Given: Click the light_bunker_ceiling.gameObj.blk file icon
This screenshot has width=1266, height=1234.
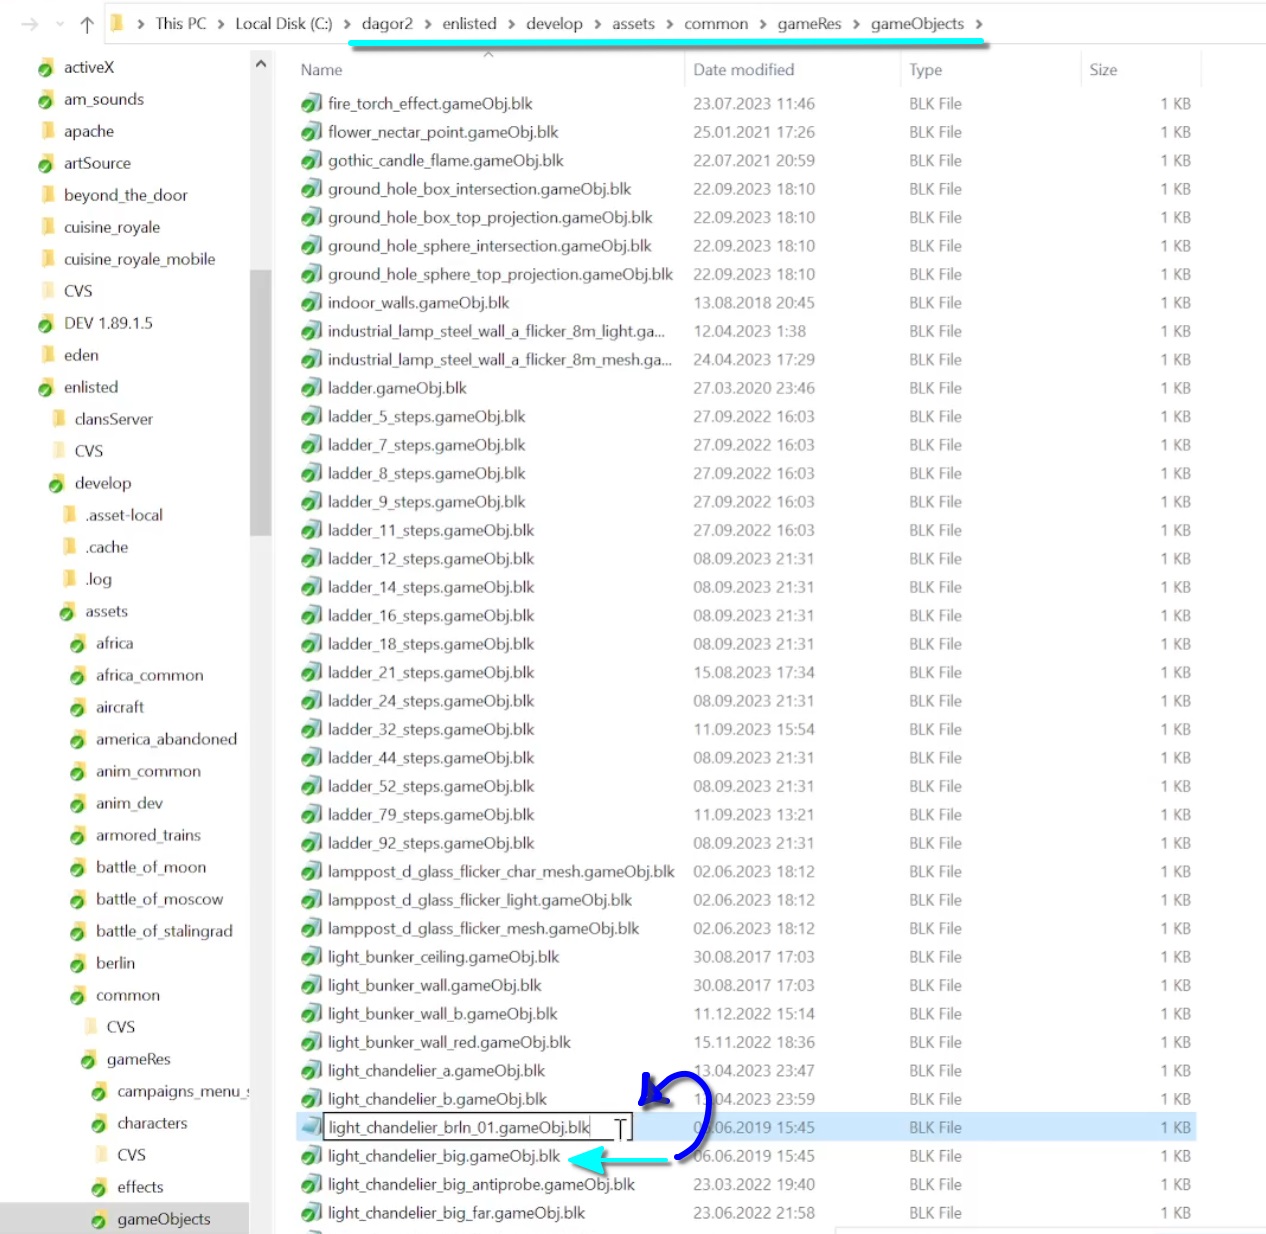Looking at the screenshot, I should click(311, 957).
